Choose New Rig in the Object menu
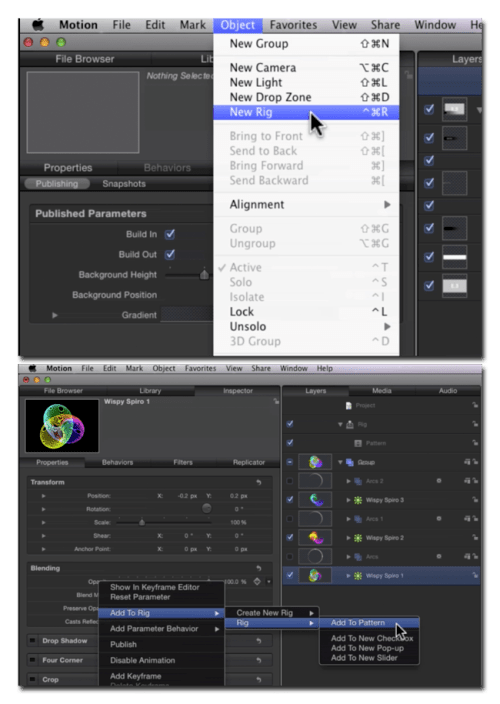The width and height of the screenshot is (500, 704). pos(306,112)
